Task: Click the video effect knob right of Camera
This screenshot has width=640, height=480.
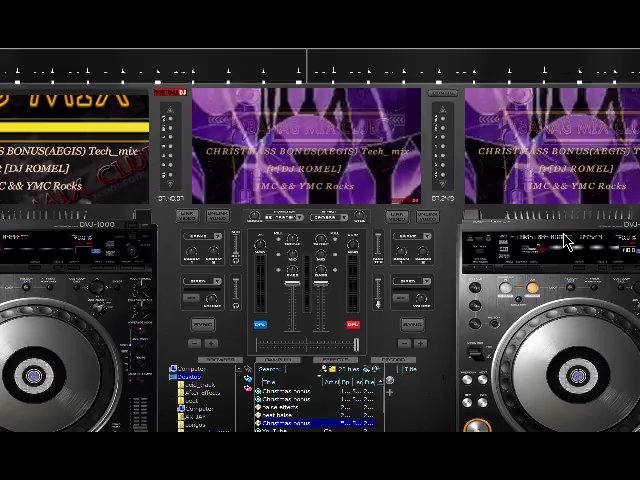Action: tap(359, 215)
